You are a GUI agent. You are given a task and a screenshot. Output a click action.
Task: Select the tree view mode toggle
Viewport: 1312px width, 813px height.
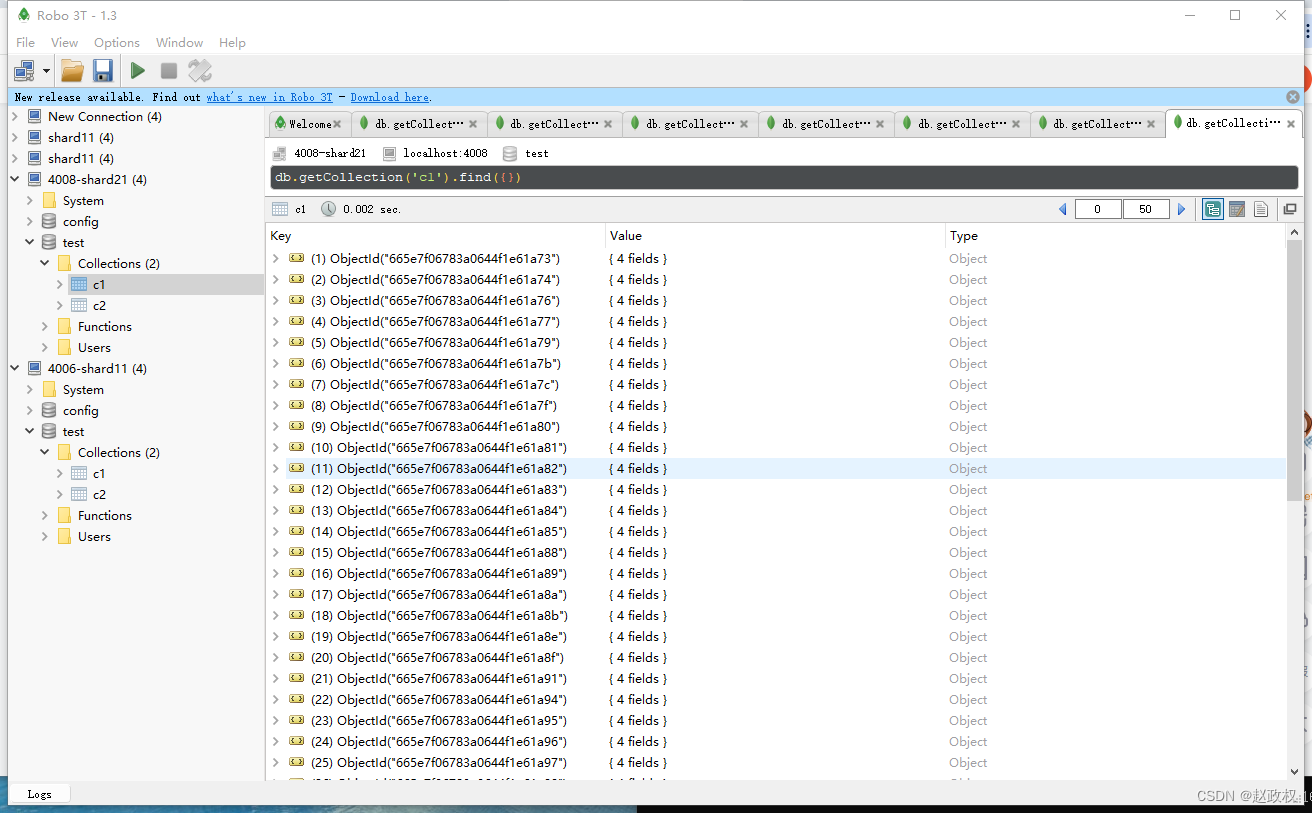(1212, 209)
